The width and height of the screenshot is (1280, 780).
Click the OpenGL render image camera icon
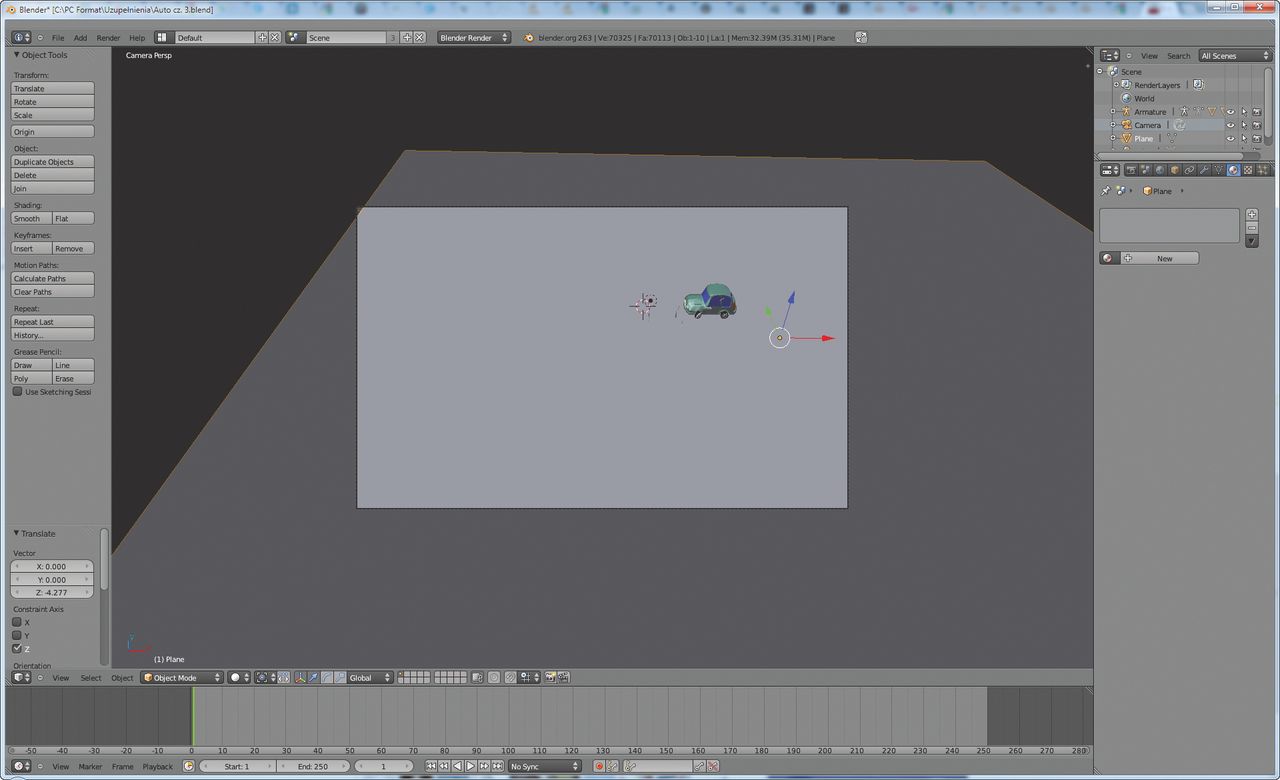550,677
